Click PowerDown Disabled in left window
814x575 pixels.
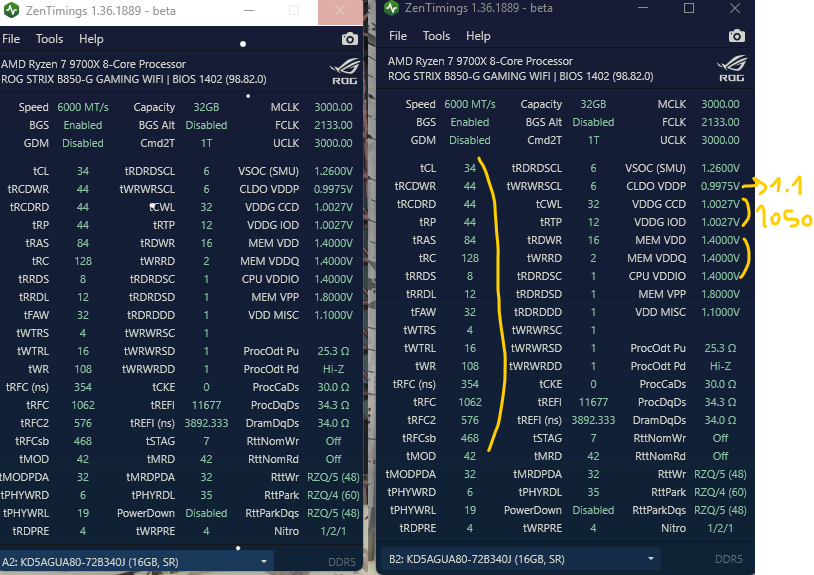[x=207, y=513]
